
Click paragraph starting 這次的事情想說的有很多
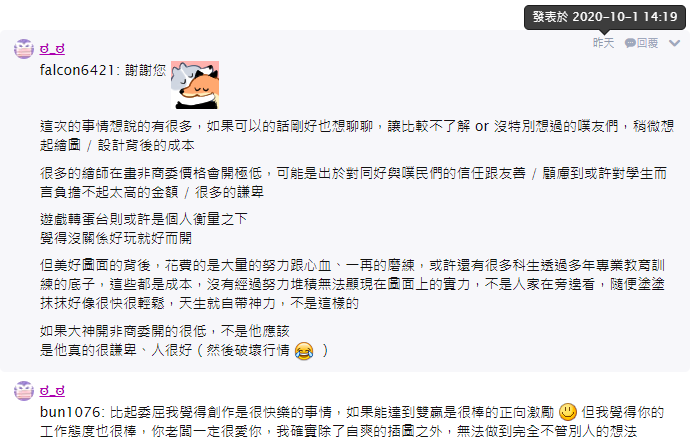coord(357,136)
